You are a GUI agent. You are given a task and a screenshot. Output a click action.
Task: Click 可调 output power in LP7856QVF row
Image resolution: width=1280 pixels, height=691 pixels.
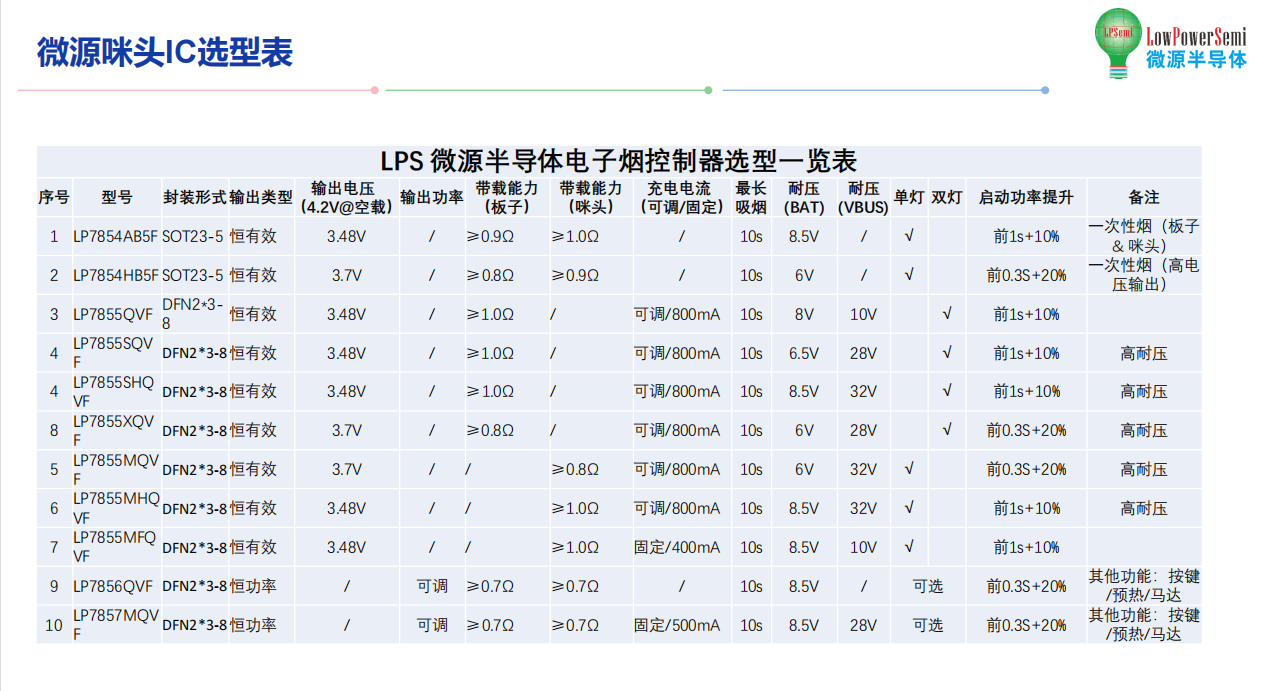(432, 586)
